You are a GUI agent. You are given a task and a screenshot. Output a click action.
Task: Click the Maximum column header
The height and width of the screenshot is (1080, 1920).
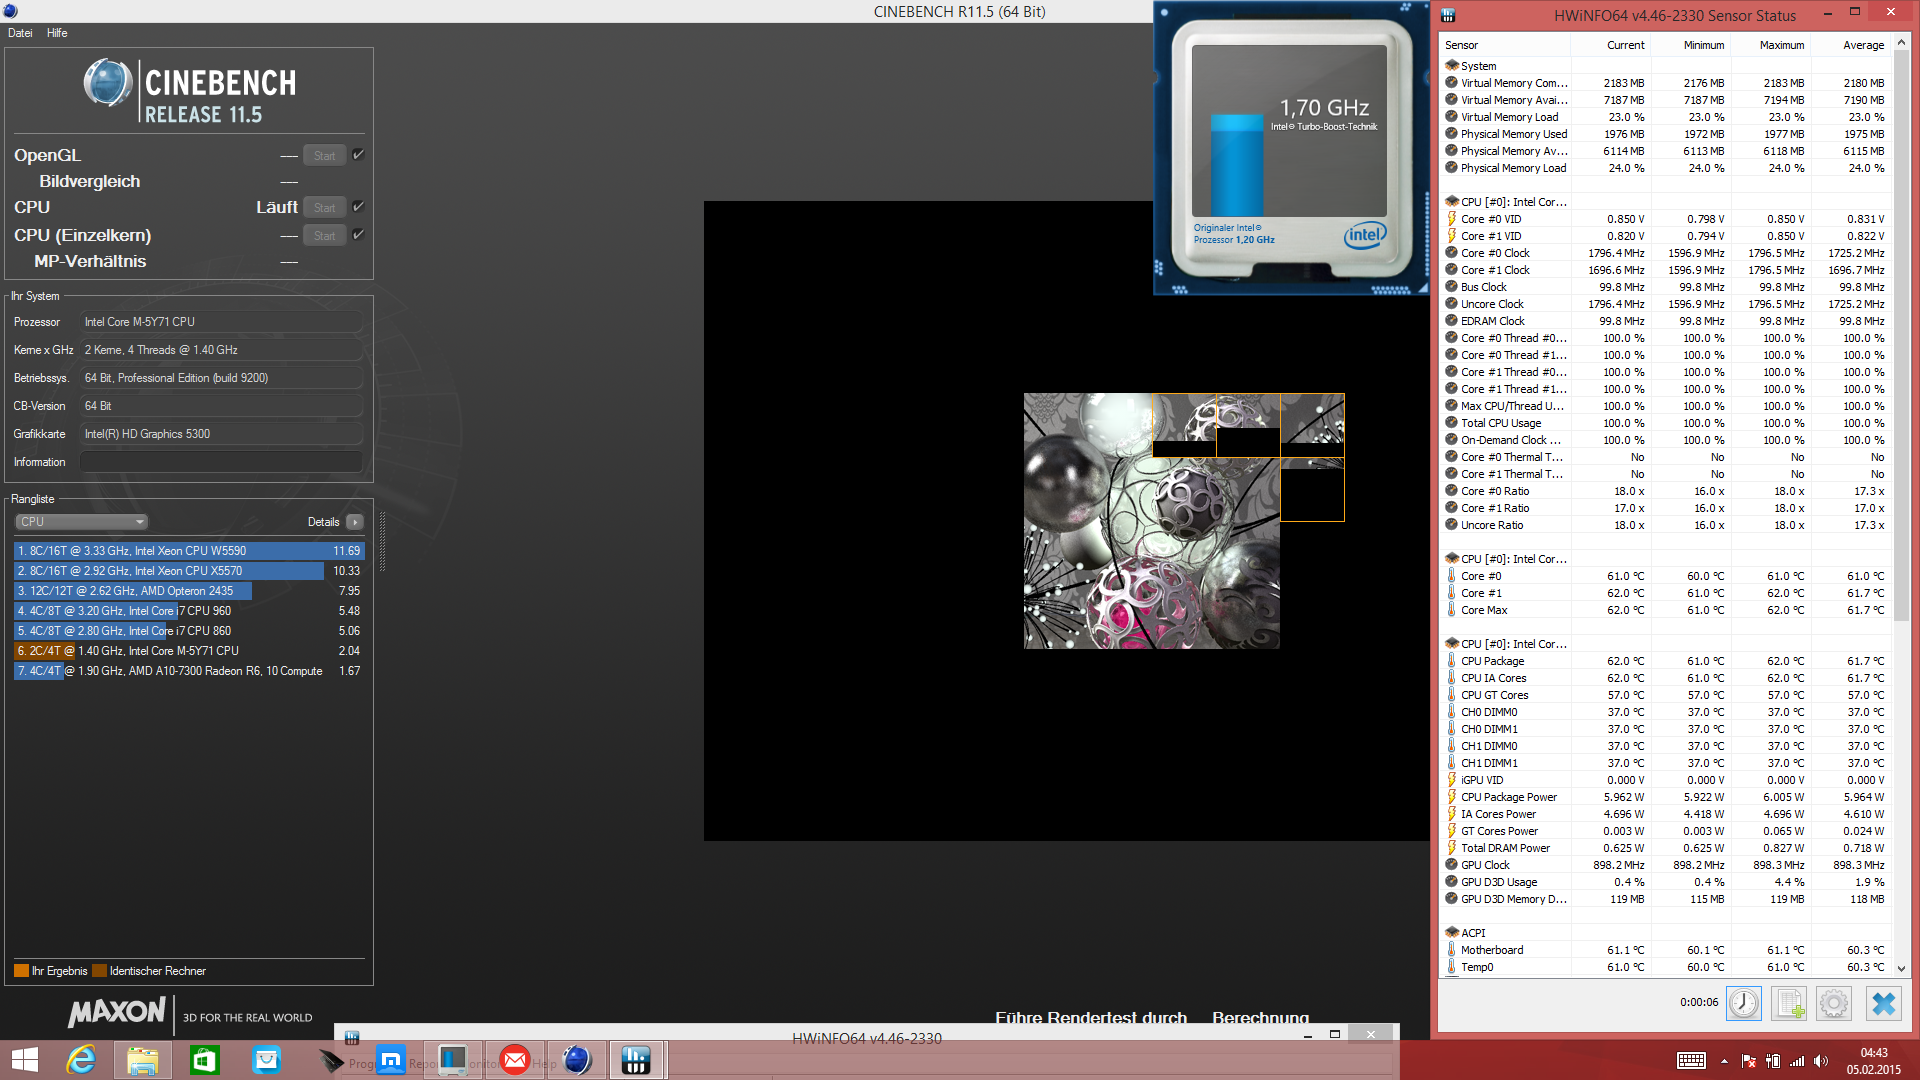coord(1769,45)
